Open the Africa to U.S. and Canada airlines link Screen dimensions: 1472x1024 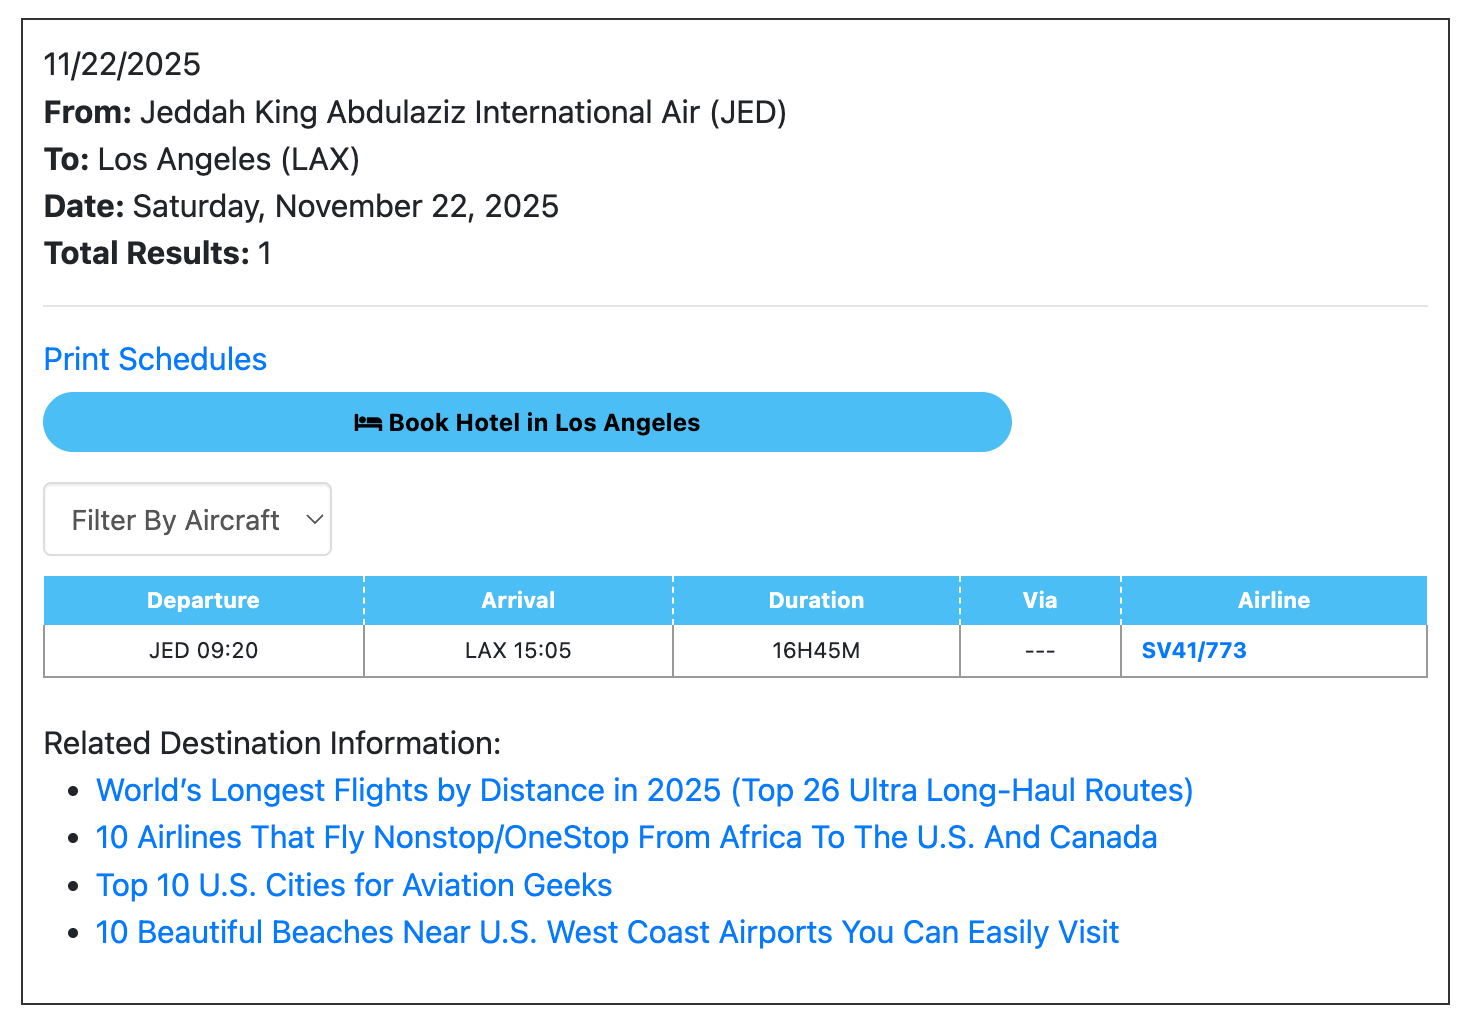(x=626, y=837)
